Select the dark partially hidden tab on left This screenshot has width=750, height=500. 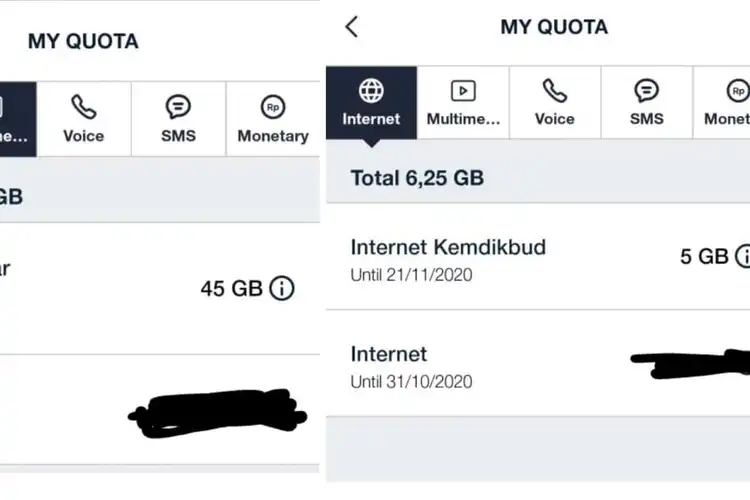(x=18, y=119)
